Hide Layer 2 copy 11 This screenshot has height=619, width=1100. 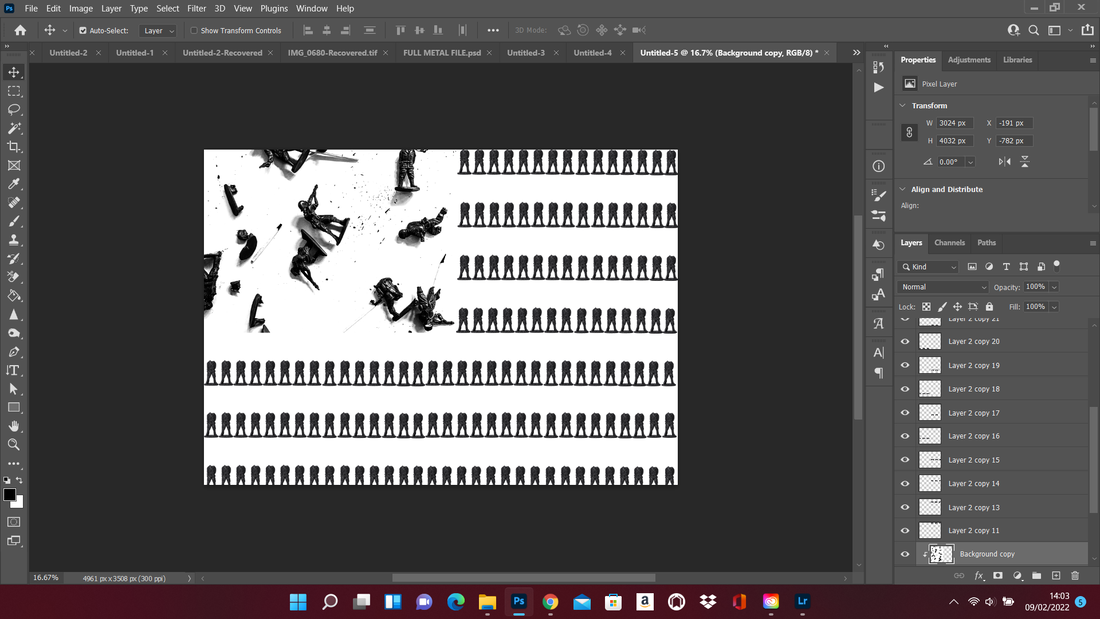(905, 531)
